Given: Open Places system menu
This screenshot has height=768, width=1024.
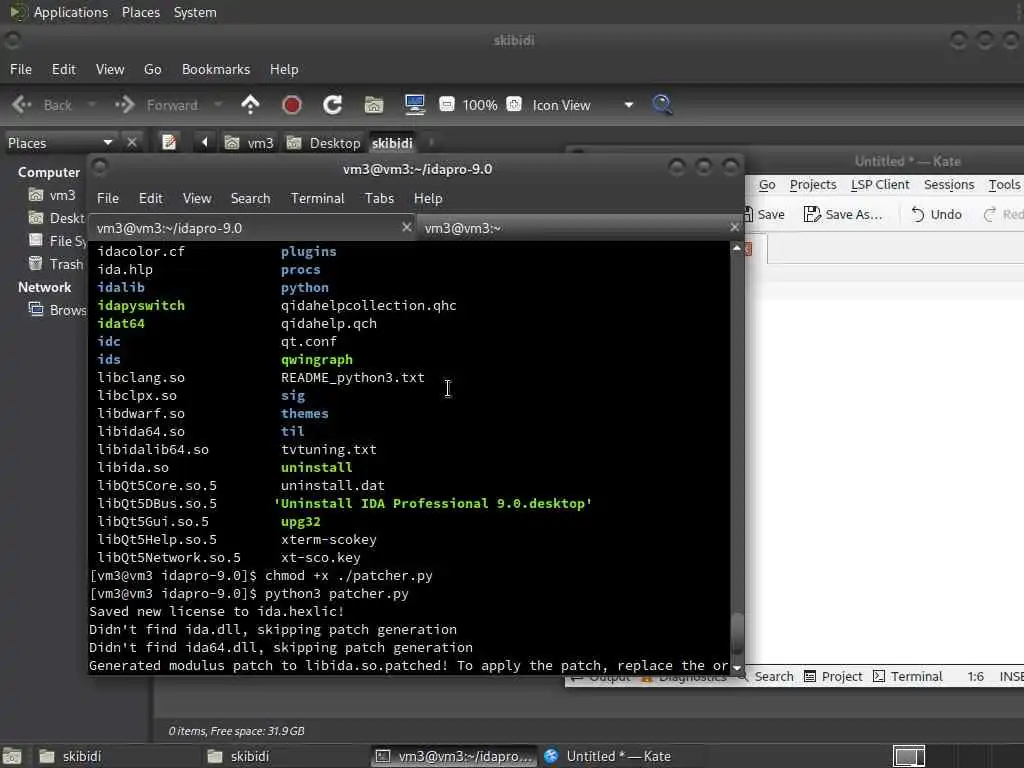Looking at the screenshot, I should click(x=141, y=12).
